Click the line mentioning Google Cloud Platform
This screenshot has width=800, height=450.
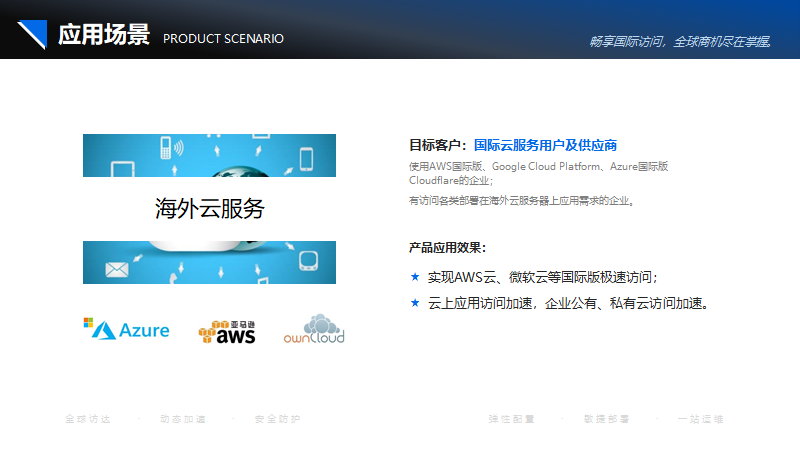point(538,166)
